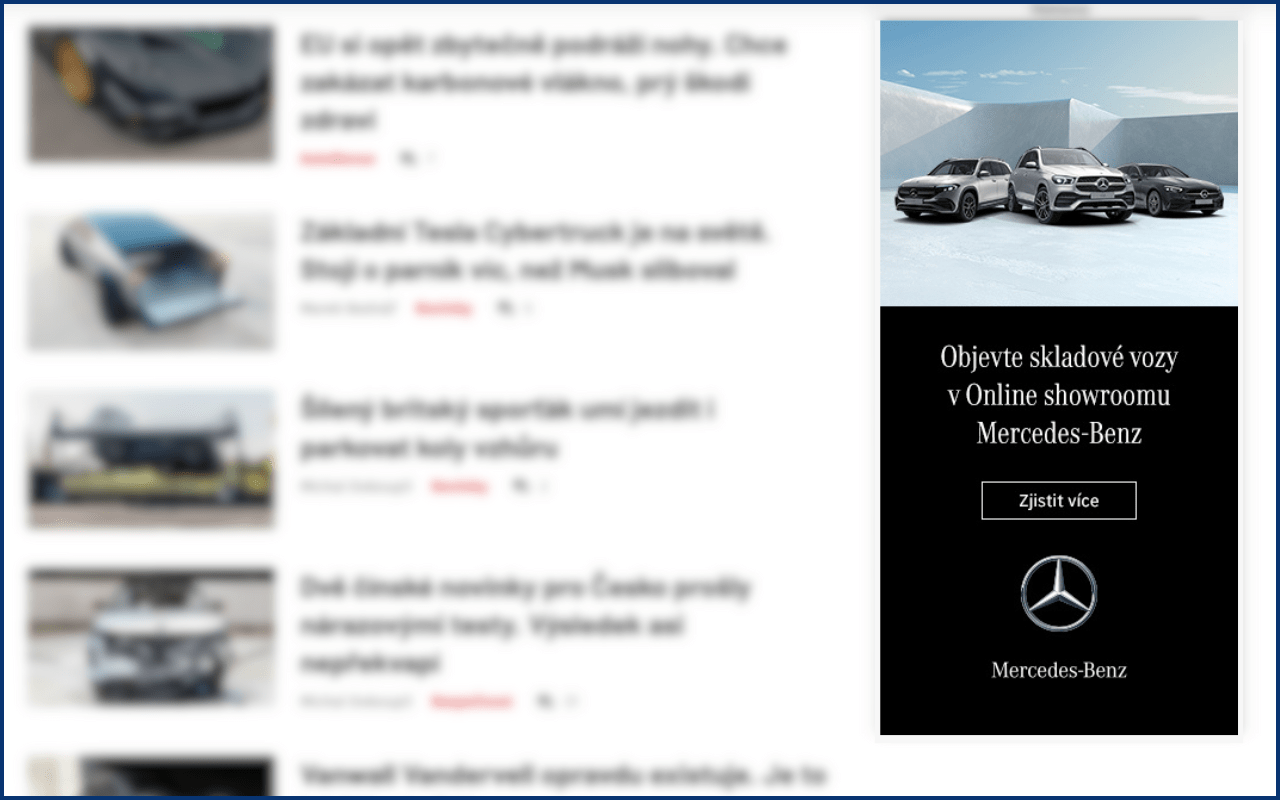
Task: Click thumbnail of car on upside-down track
Action: tap(151, 459)
